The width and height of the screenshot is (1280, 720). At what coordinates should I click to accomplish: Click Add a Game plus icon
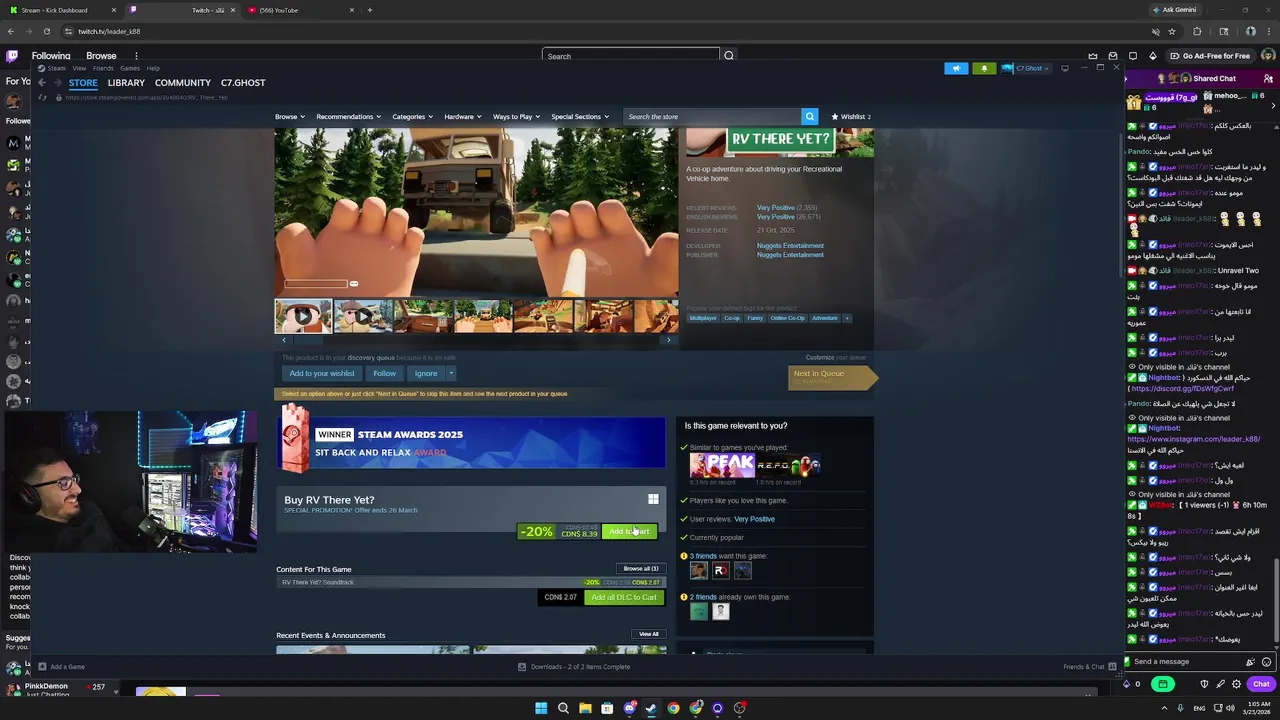pyautogui.click(x=42, y=667)
